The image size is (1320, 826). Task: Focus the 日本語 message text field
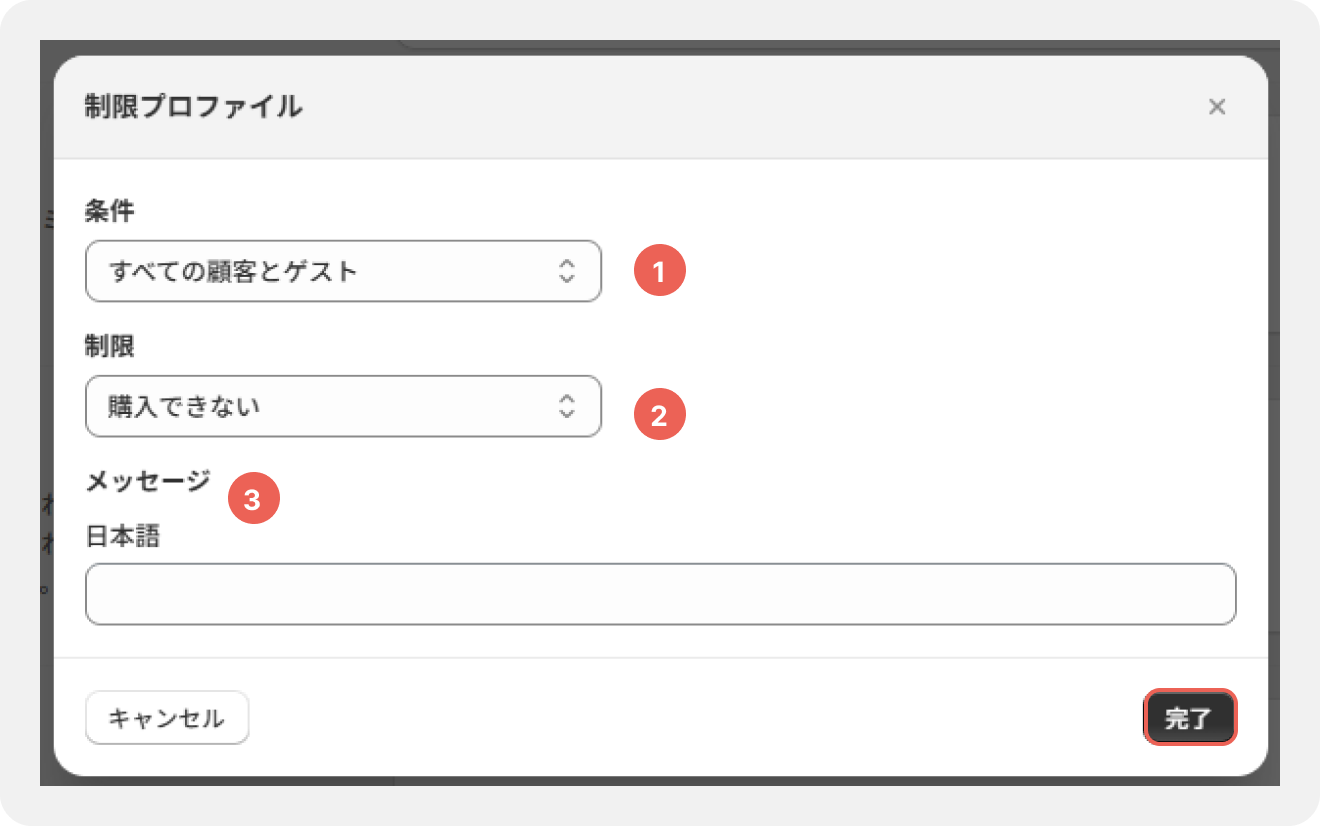click(661, 594)
